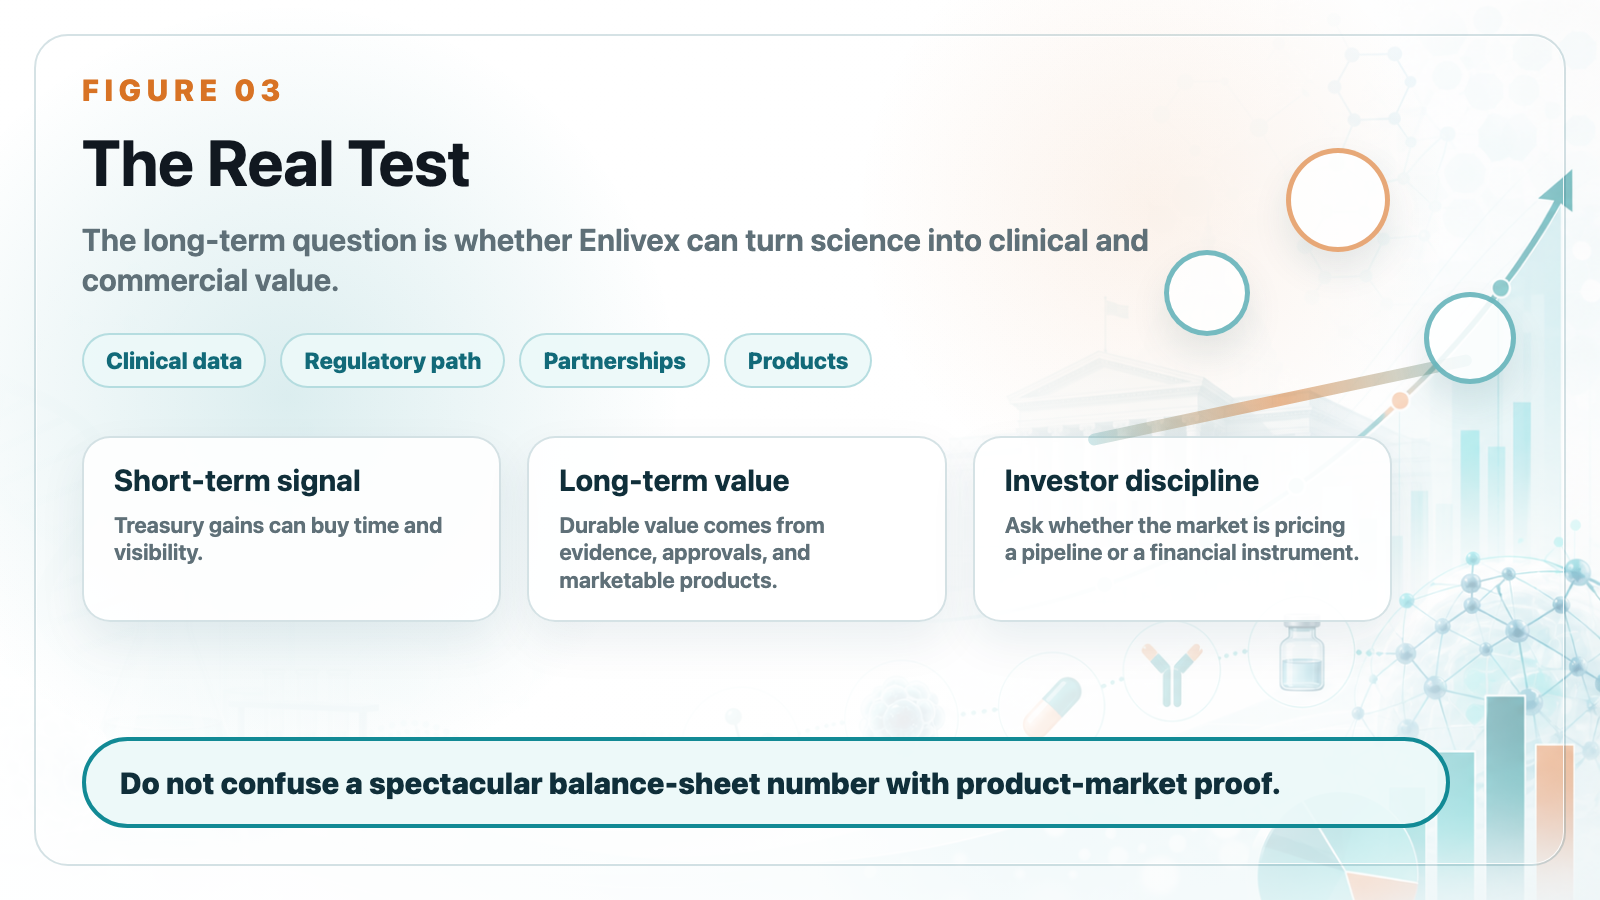This screenshot has width=1600, height=900.
Task: Click the teal circle below the orange one
Action: (1207, 293)
